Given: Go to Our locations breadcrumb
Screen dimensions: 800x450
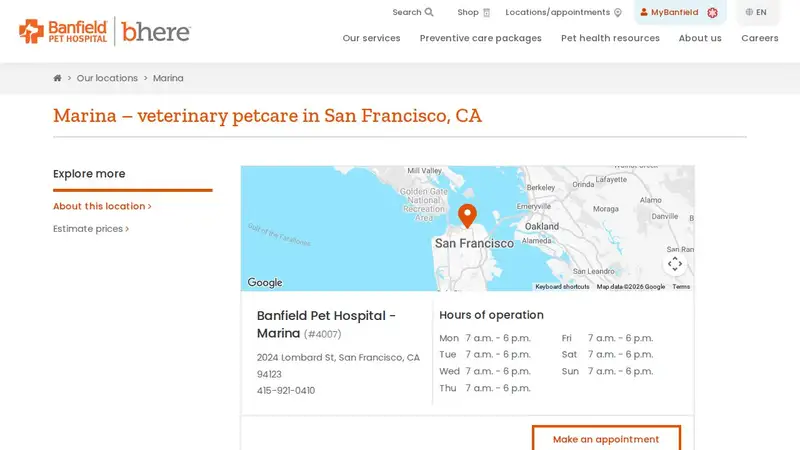Looking at the screenshot, I should tap(107, 78).
